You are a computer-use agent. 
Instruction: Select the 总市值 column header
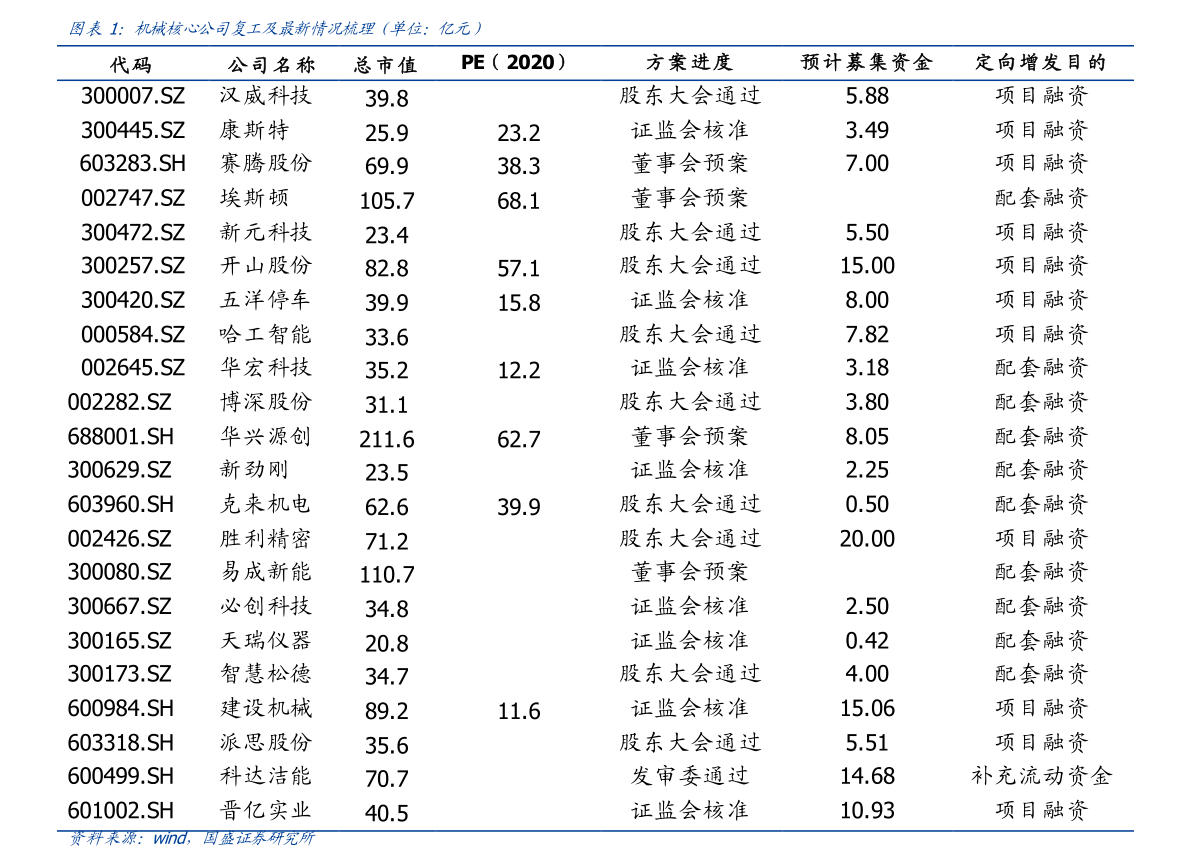[386, 65]
